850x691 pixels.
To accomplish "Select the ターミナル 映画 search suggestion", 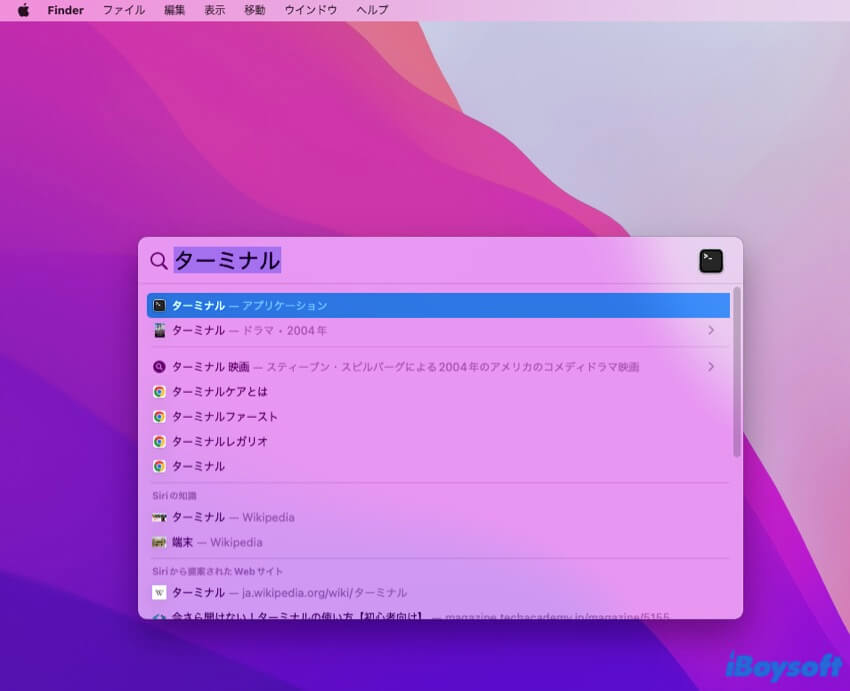I will pyautogui.click(x=438, y=367).
